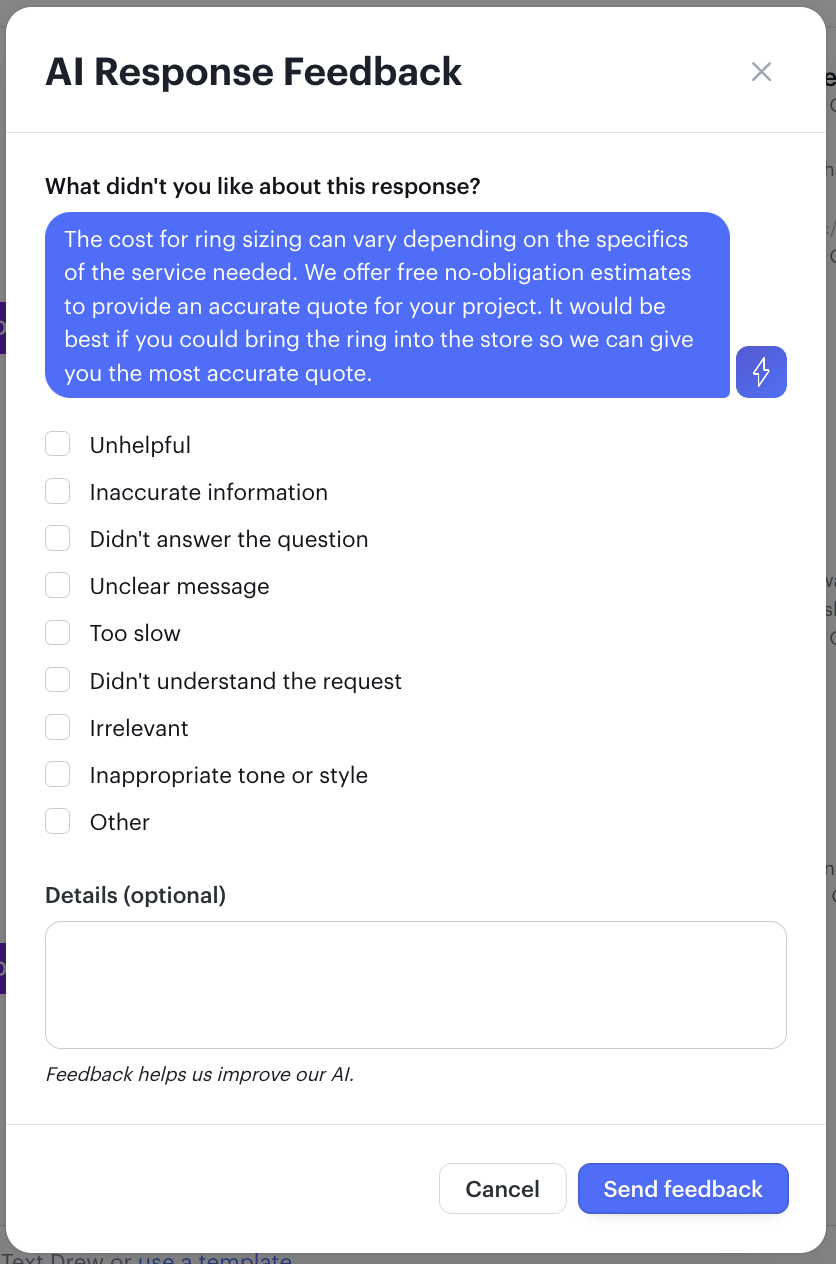This screenshot has width=836, height=1264.
Task: Open the use a template link
Action: click(214, 1258)
